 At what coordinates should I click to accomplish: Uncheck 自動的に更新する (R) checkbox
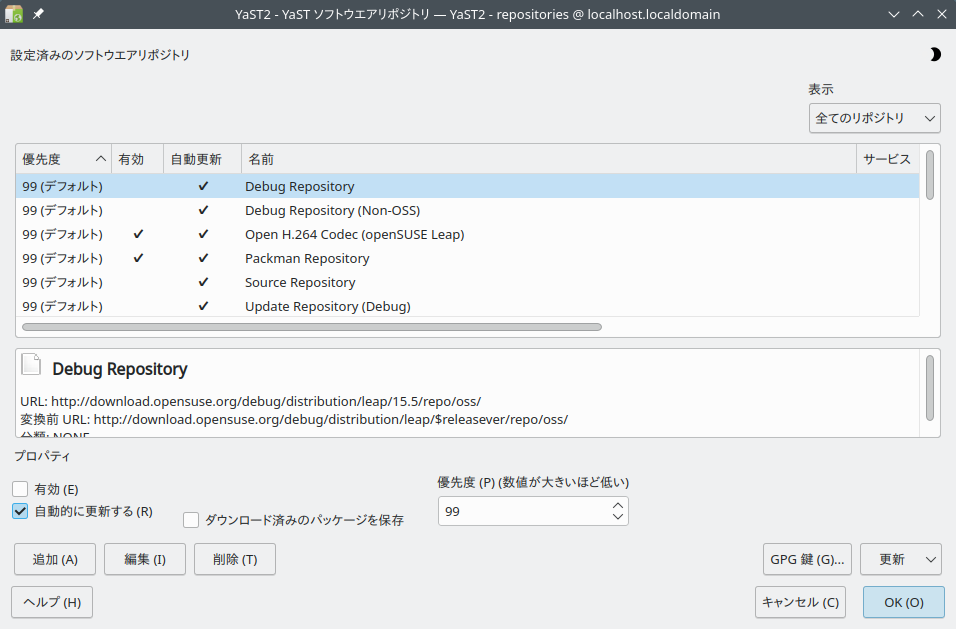[20, 511]
